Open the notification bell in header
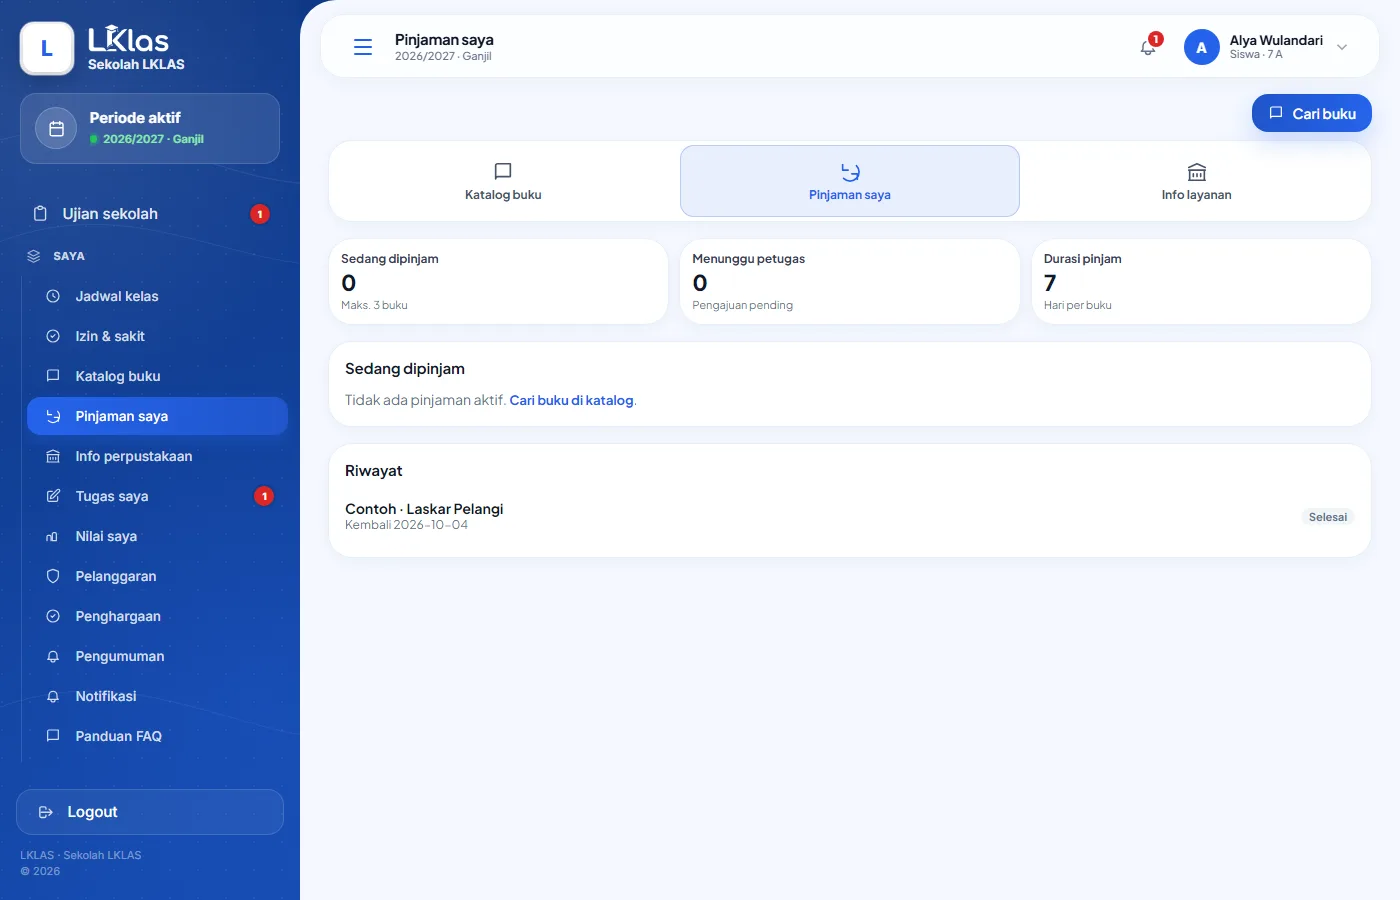The image size is (1400, 900). pos(1148,47)
